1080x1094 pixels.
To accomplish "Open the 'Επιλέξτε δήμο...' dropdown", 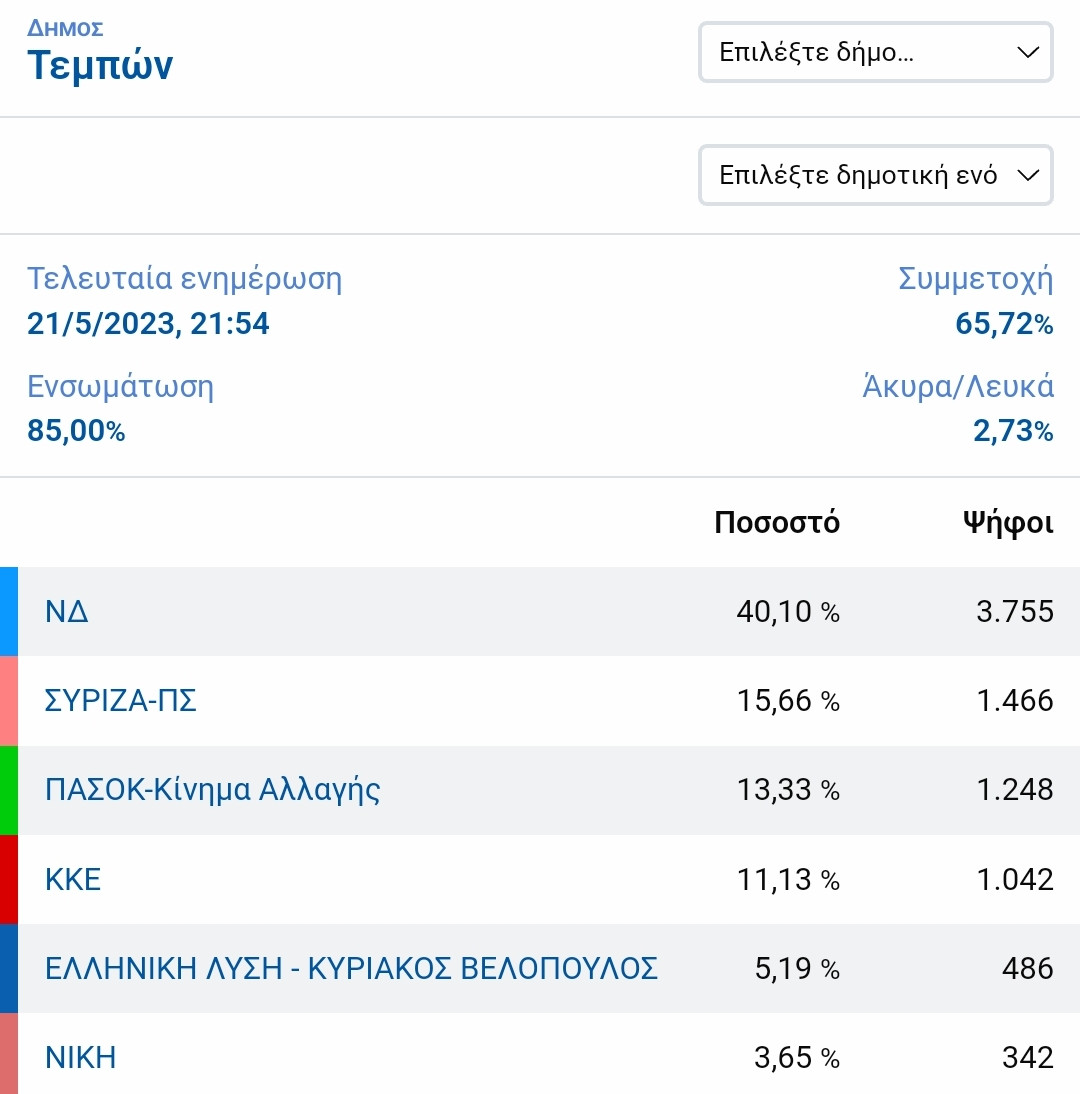I will click(876, 52).
